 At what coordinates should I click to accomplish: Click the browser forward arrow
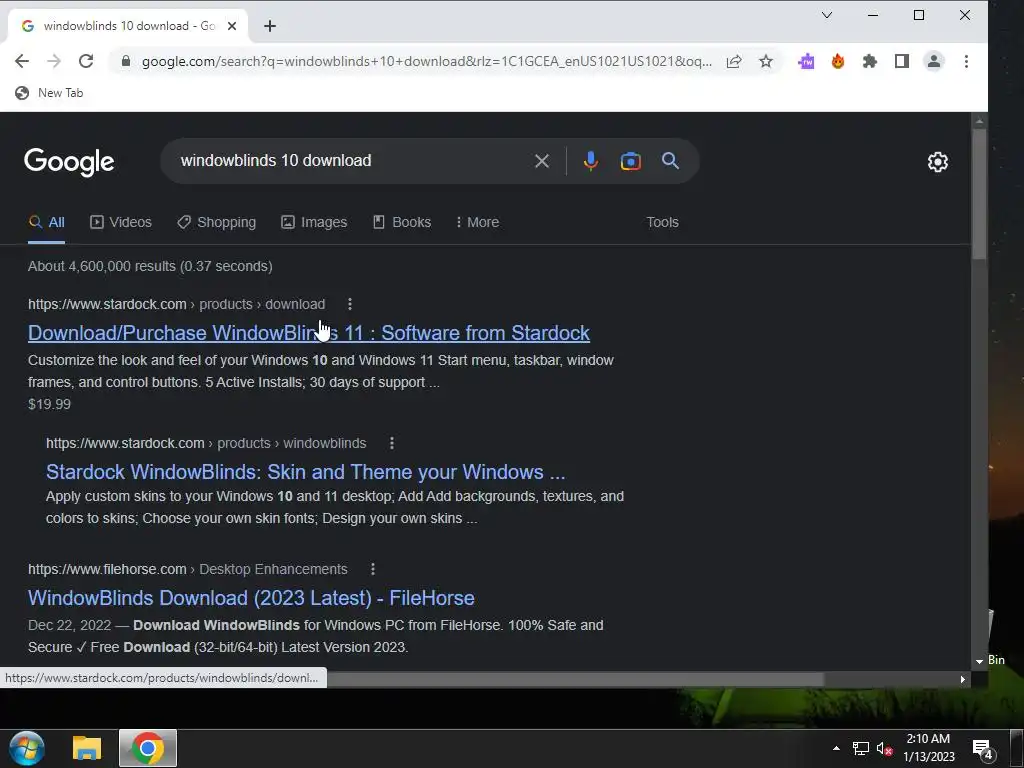tap(54, 61)
